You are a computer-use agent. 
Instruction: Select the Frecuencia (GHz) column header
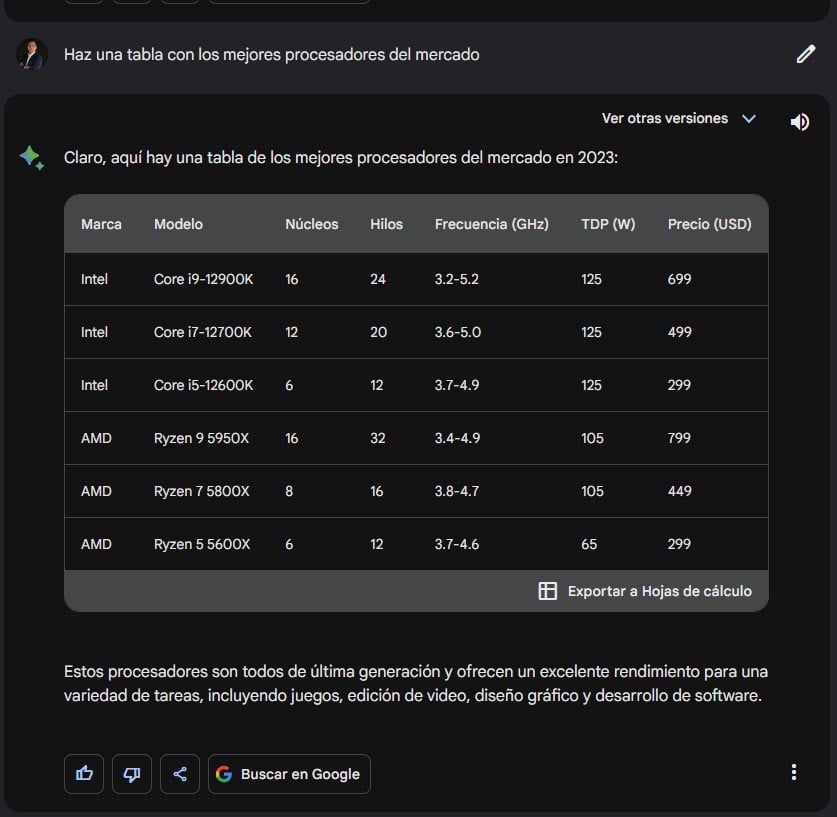[492, 224]
